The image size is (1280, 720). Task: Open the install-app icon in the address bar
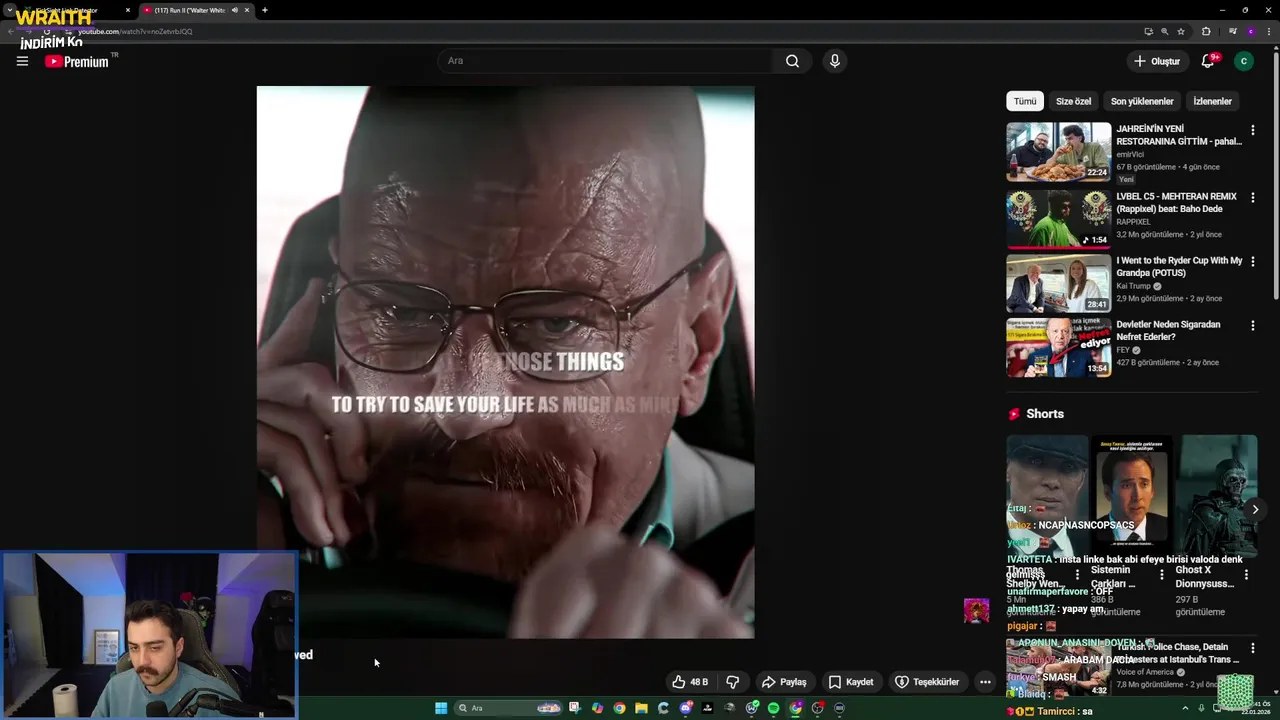coord(1148,31)
